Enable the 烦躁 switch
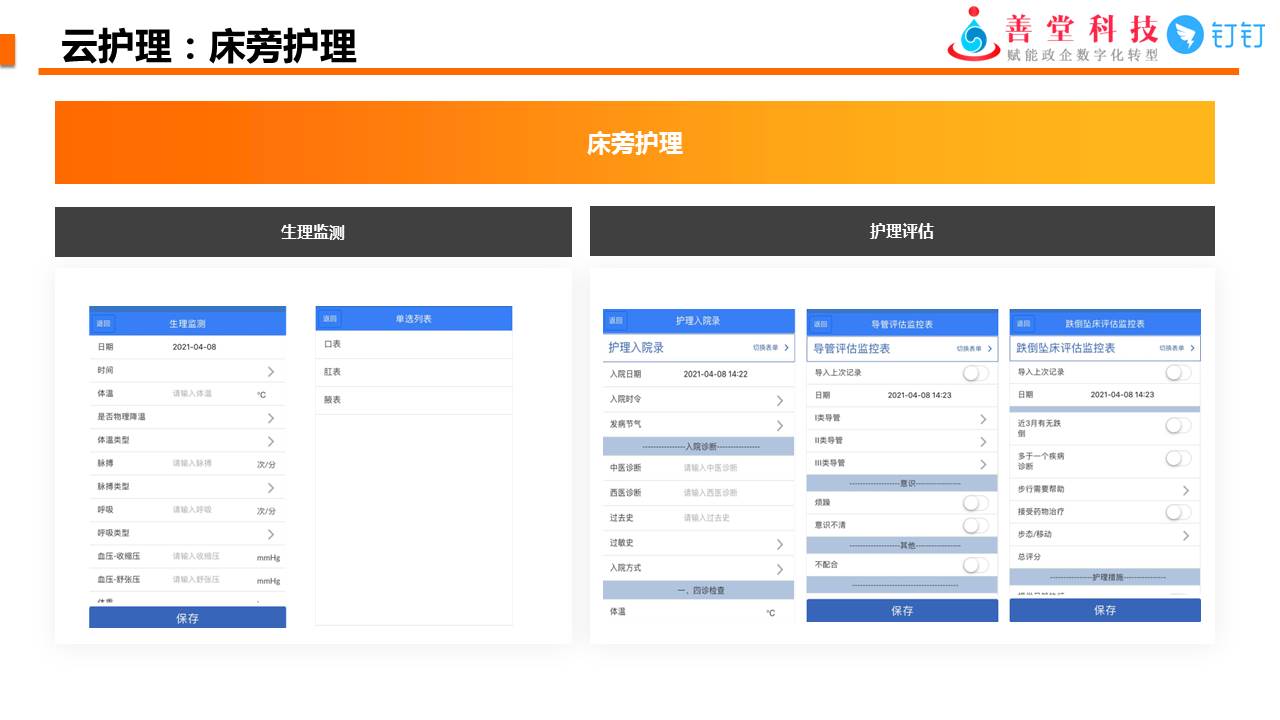The image size is (1280, 720). (975, 503)
